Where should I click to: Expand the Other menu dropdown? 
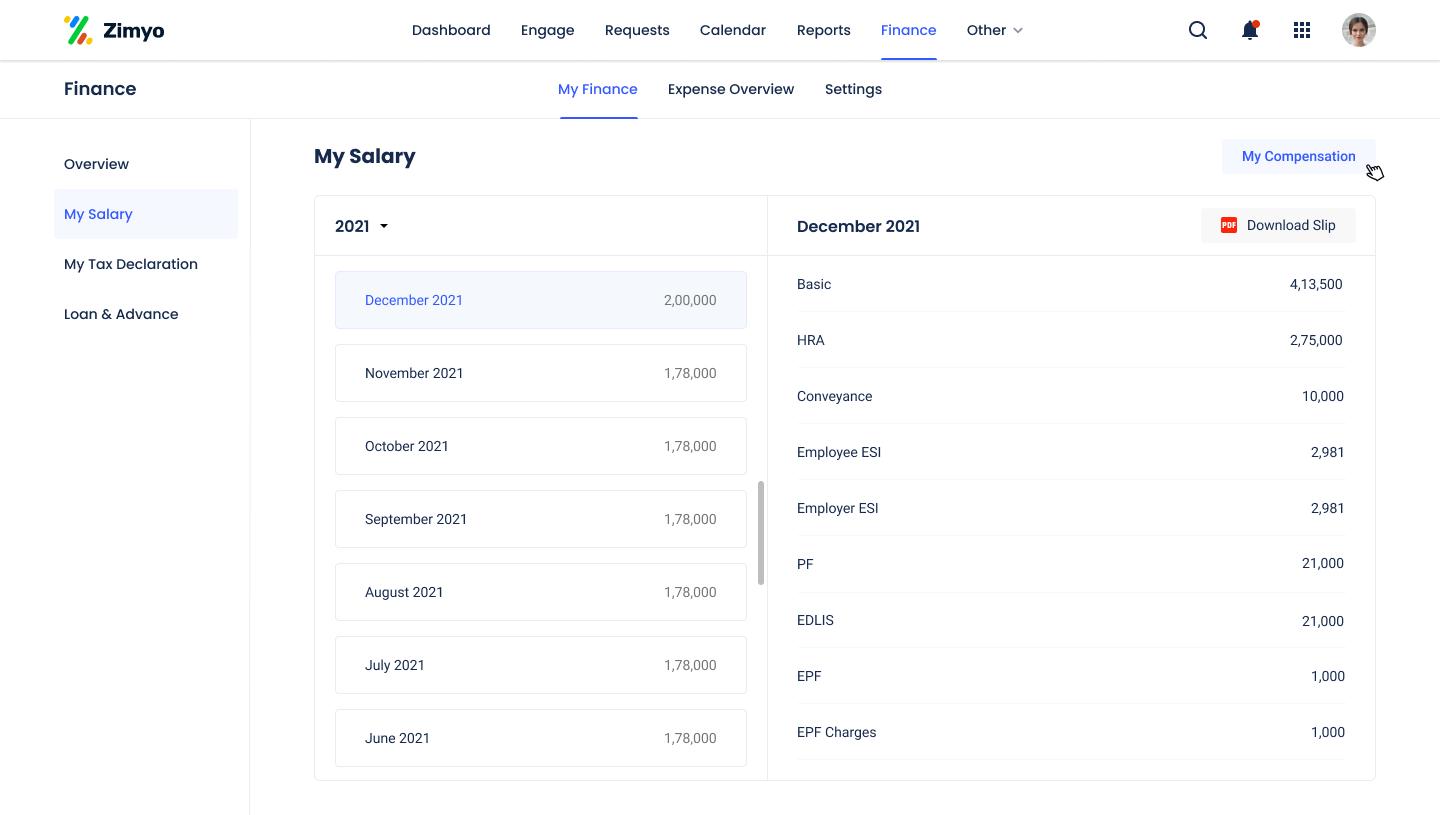(994, 30)
